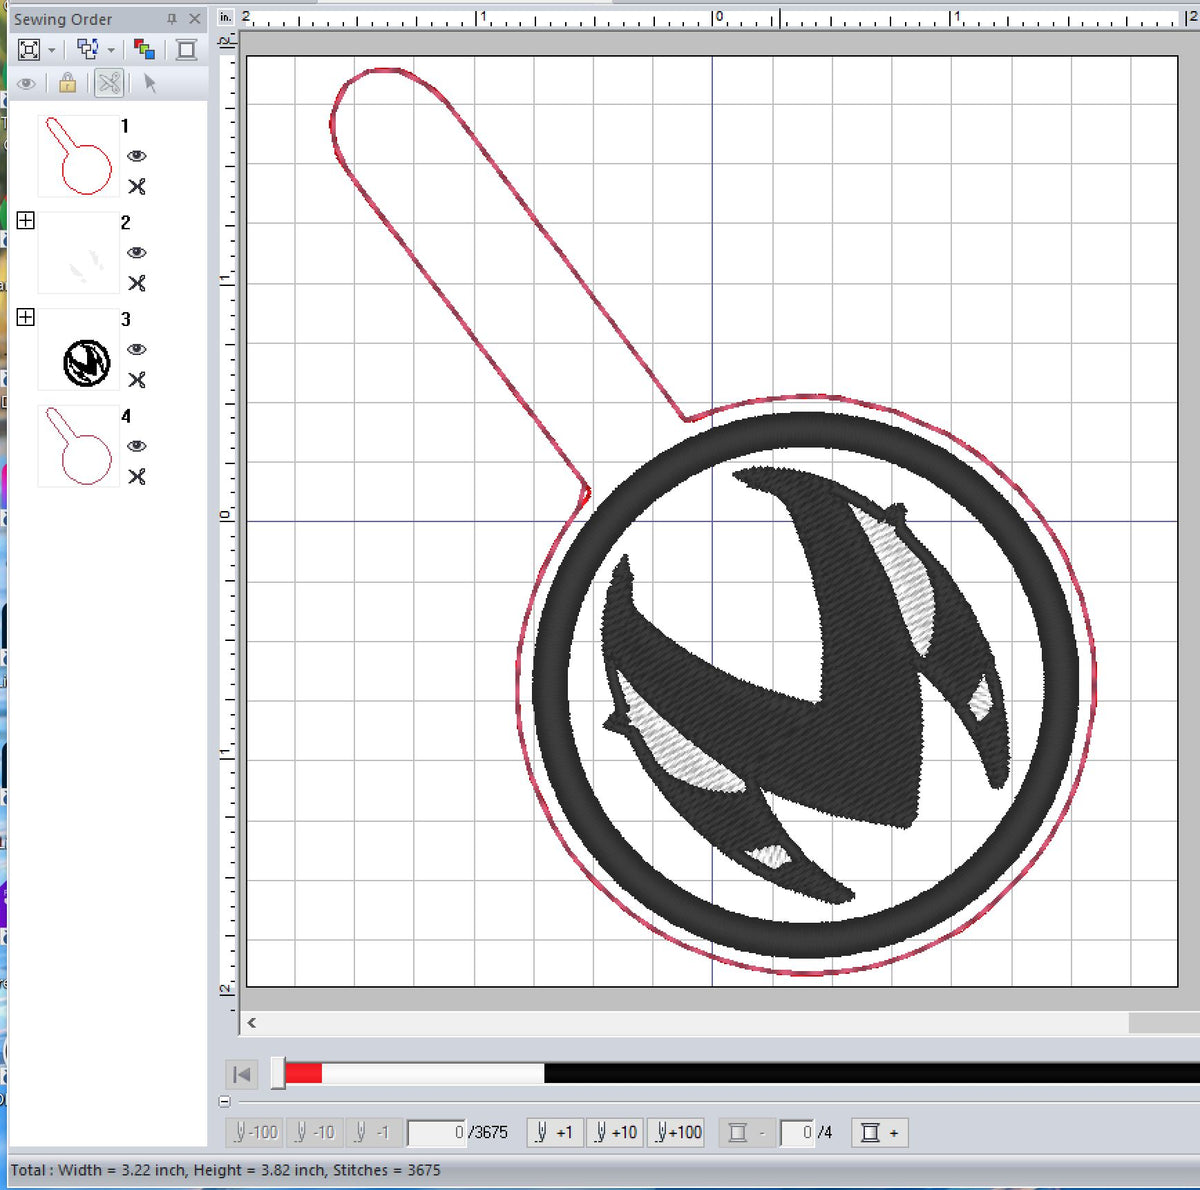This screenshot has width=1200, height=1190.
Task: Click the red segment of the stitch progress bar
Action: point(303,1073)
